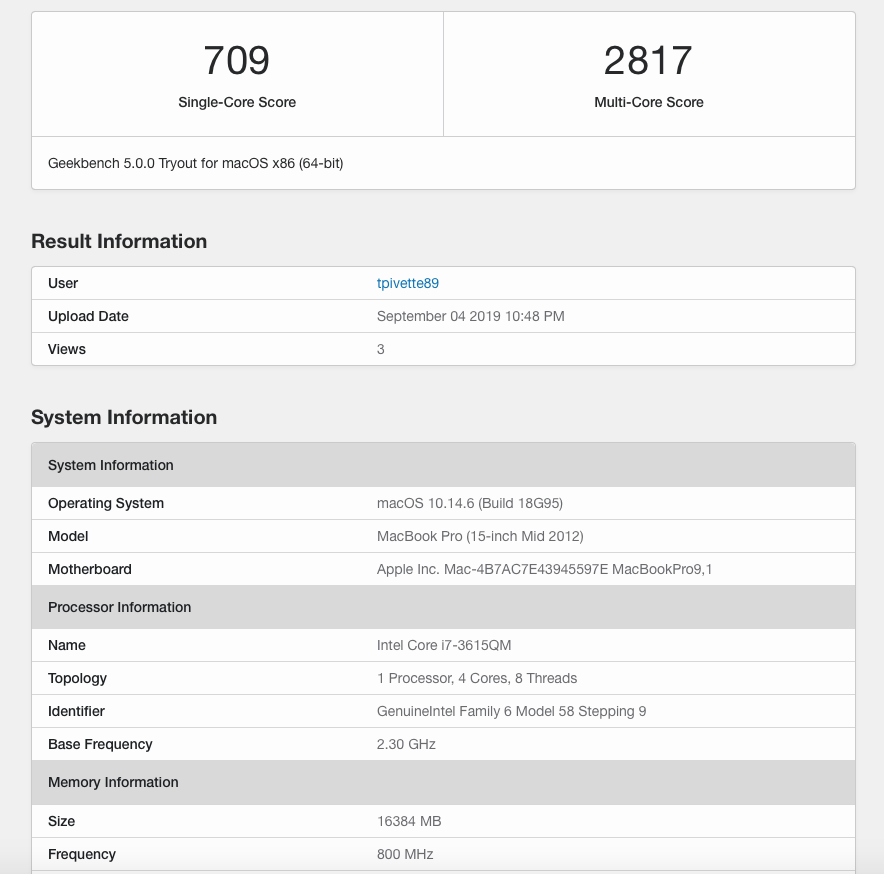Select the 1 Processor, 4 Cores, 8 Threads value
This screenshot has width=884, height=874.
477,678
